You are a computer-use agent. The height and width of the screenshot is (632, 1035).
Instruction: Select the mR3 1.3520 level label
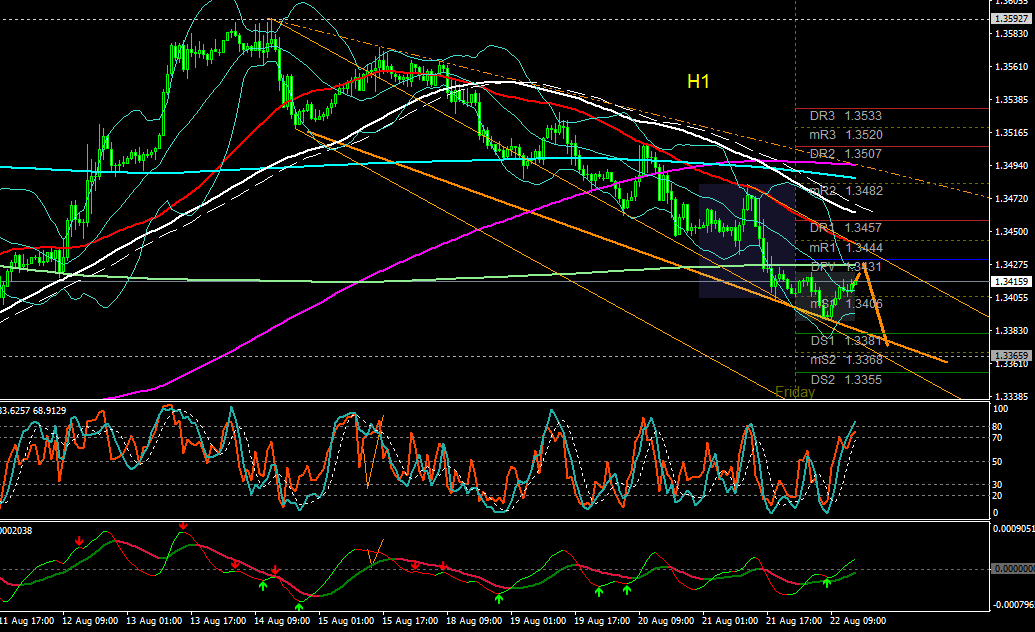coord(846,135)
